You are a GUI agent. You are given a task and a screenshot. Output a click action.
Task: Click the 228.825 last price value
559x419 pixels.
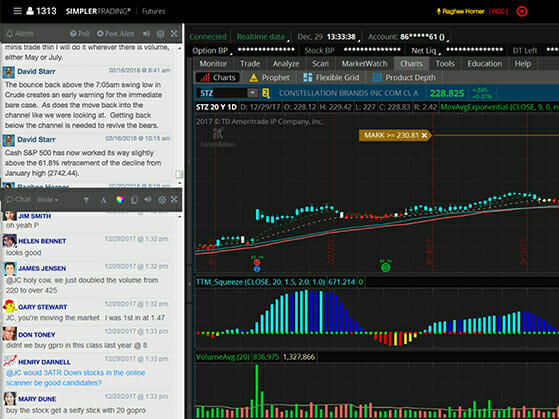447,93
